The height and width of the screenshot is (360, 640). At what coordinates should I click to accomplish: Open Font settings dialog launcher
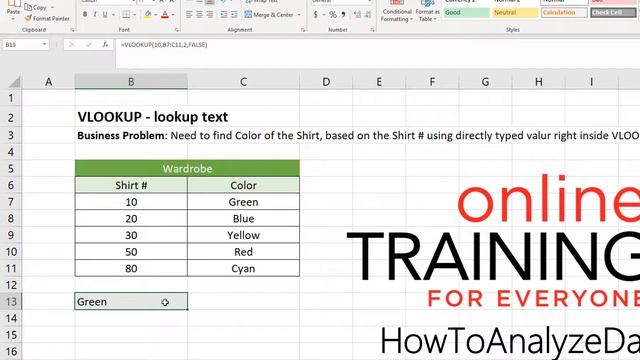(x=177, y=30)
